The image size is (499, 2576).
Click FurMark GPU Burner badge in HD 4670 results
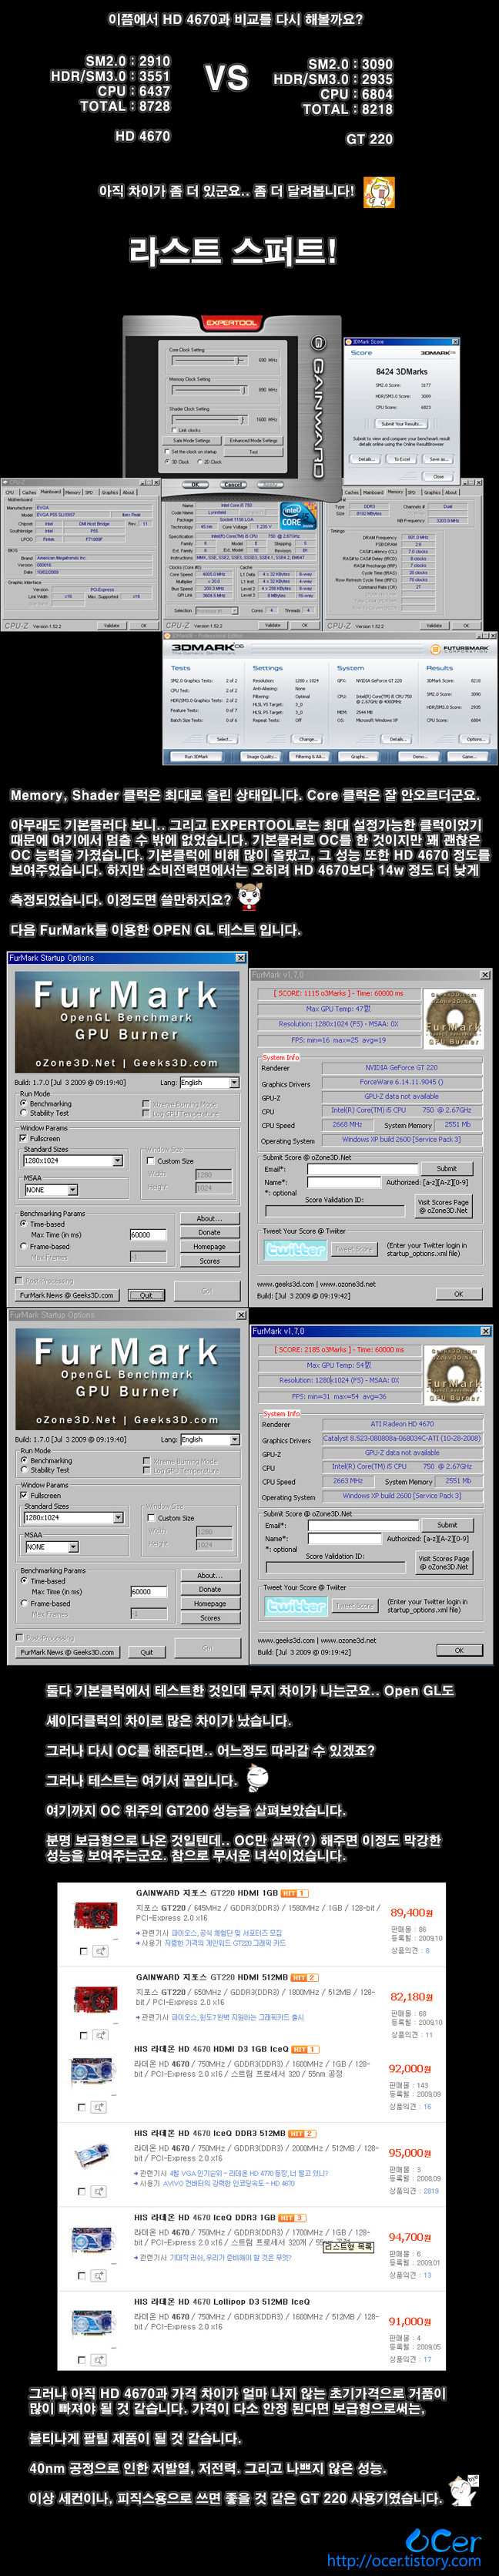click(x=454, y=1375)
